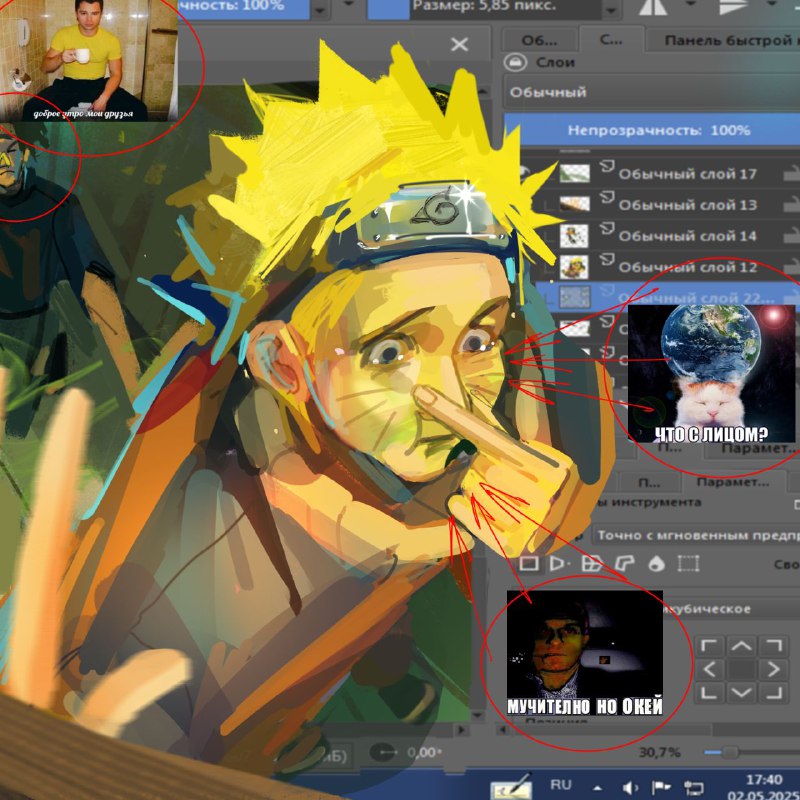
Task: Set anchor point to top-left corner
Action: [x=709, y=646]
